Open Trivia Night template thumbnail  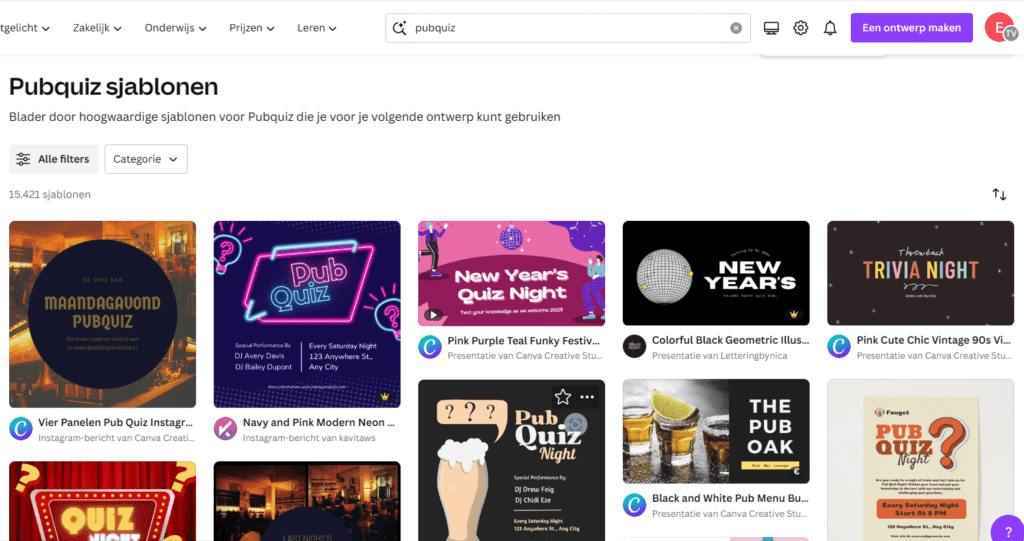pos(920,273)
